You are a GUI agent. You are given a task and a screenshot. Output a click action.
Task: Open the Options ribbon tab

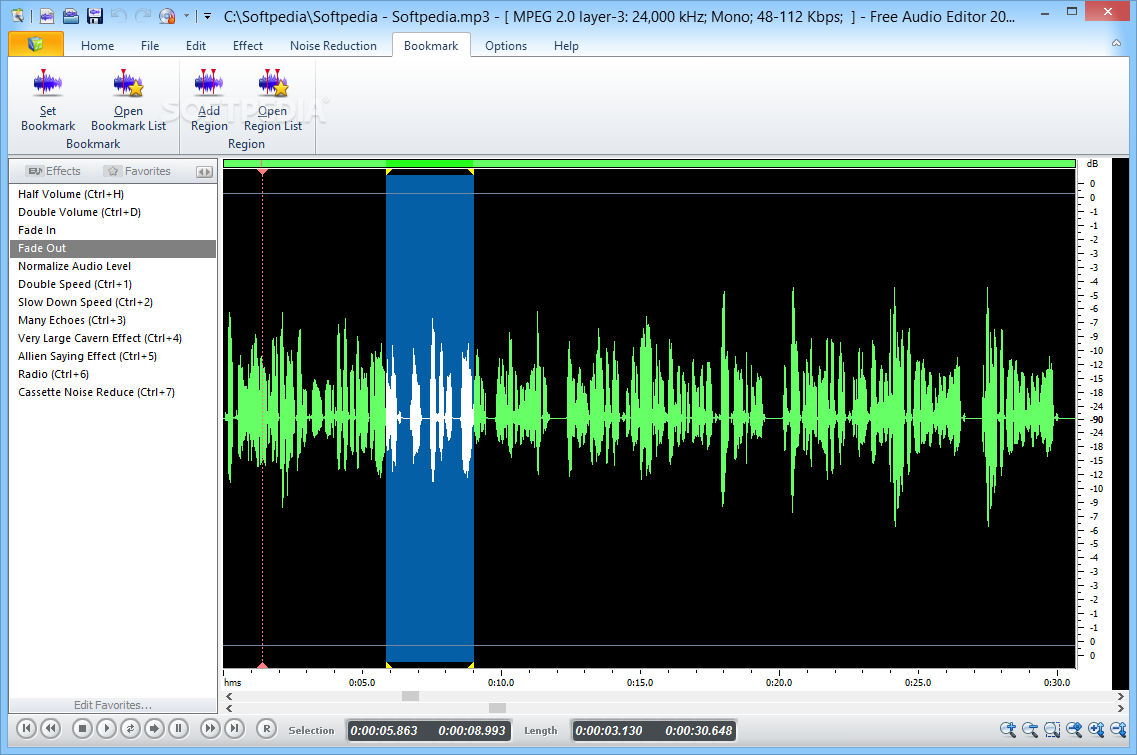point(506,46)
